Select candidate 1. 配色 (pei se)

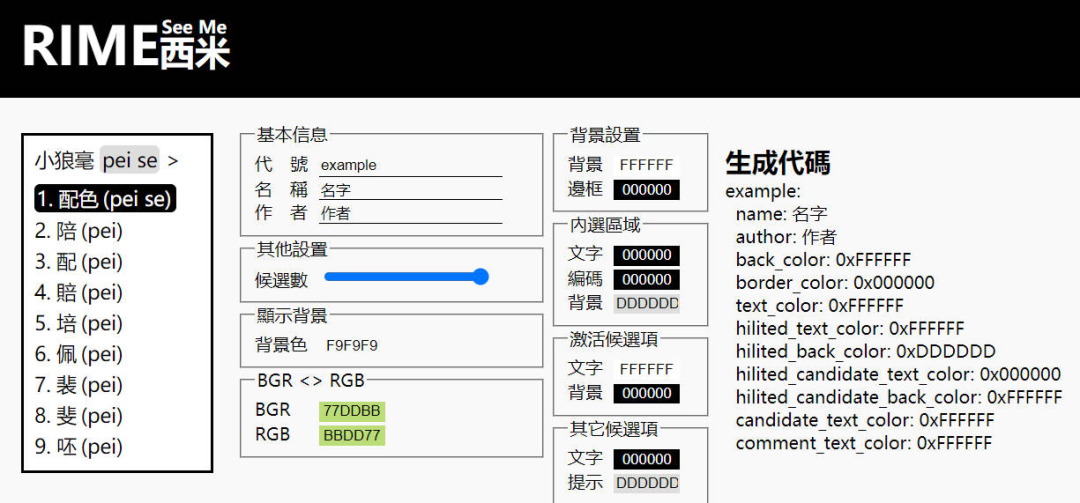[x=105, y=199]
